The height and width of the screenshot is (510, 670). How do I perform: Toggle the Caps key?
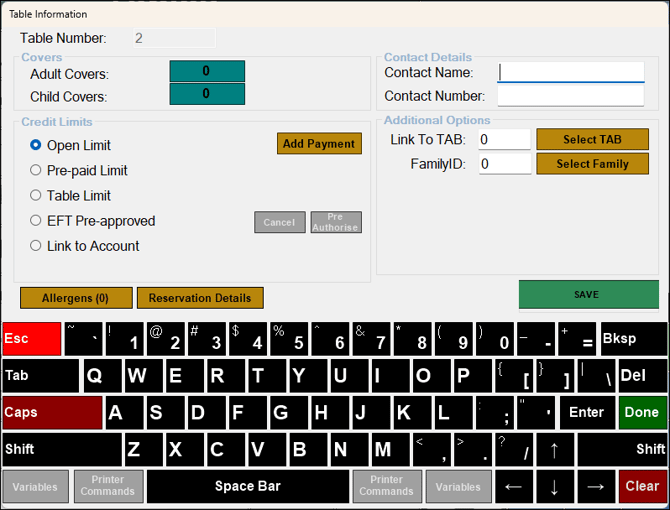(52, 413)
